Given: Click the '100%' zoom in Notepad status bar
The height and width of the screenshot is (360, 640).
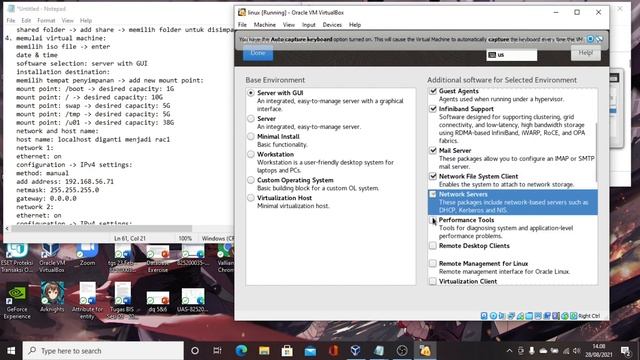Looking at the screenshot, I should point(185,238).
